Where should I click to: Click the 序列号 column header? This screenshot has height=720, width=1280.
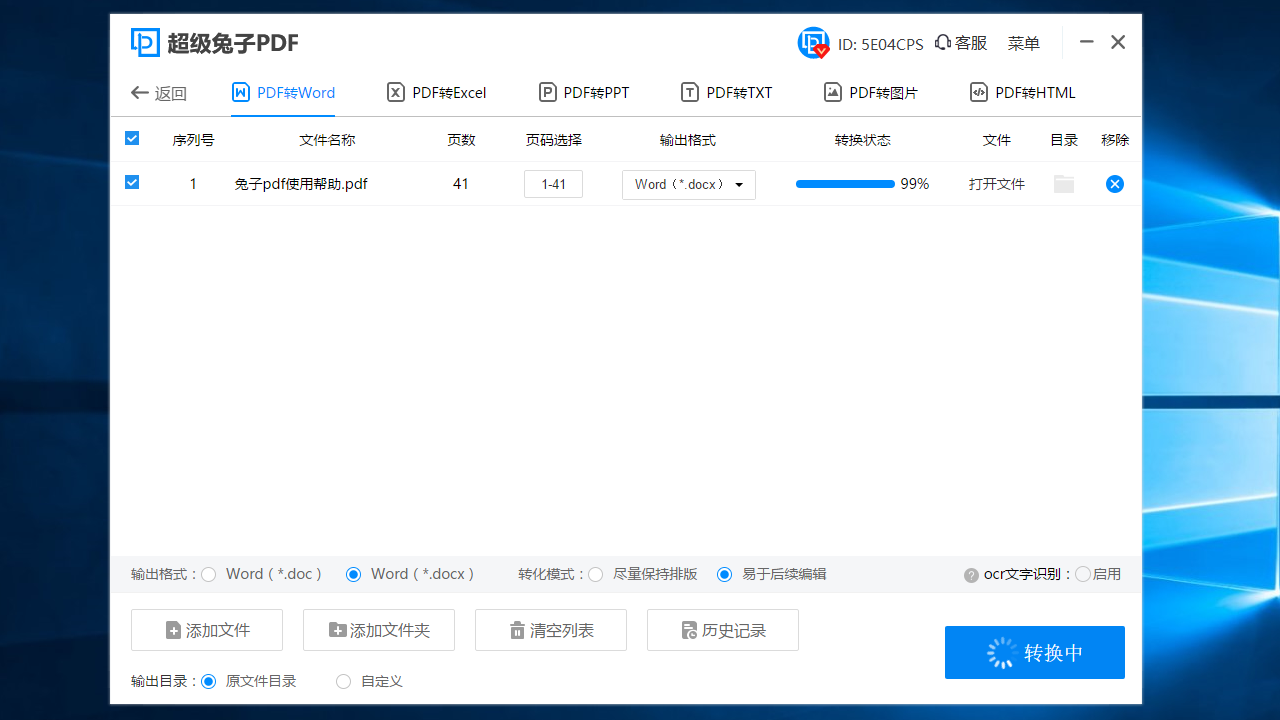(x=193, y=140)
